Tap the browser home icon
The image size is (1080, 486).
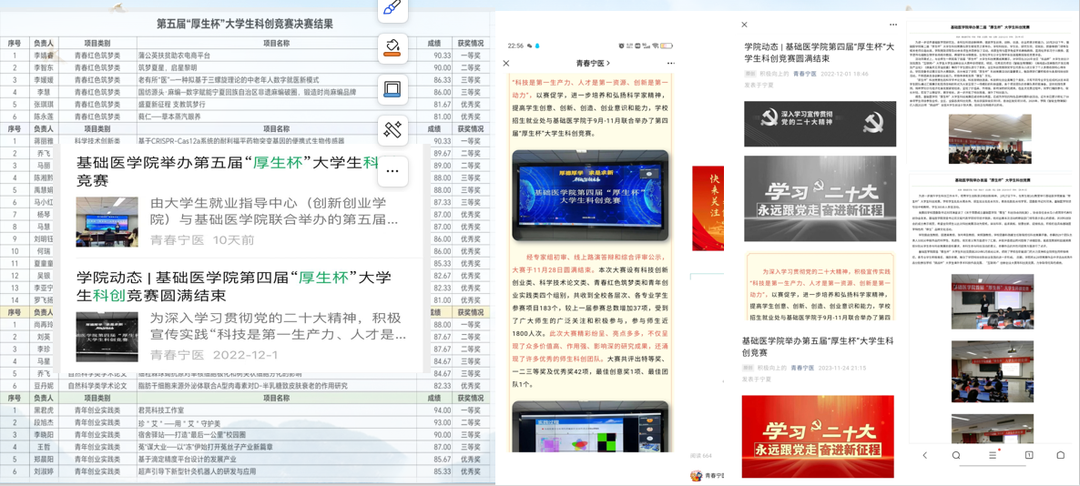tap(1061, 455)
